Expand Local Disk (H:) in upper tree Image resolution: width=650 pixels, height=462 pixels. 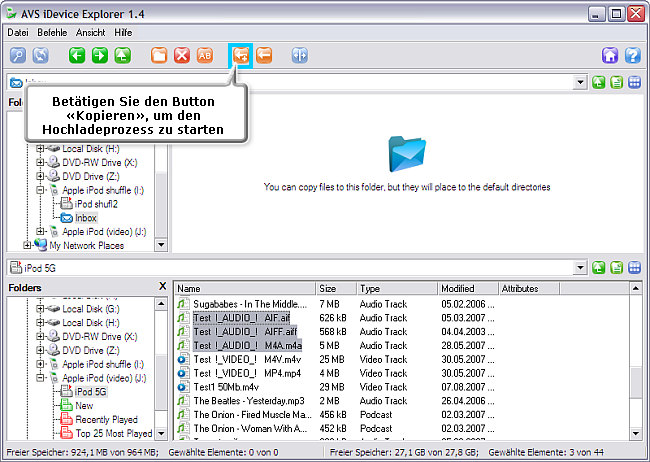[40, 148]
